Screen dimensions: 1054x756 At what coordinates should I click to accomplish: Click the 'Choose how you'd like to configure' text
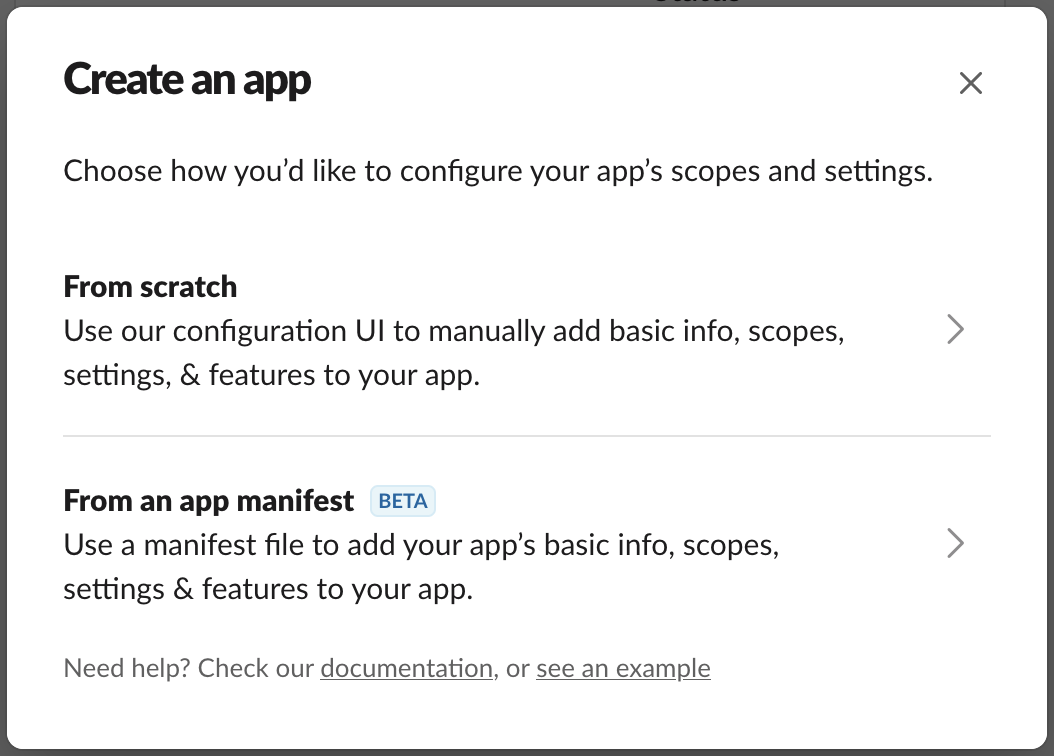(498, 171)
